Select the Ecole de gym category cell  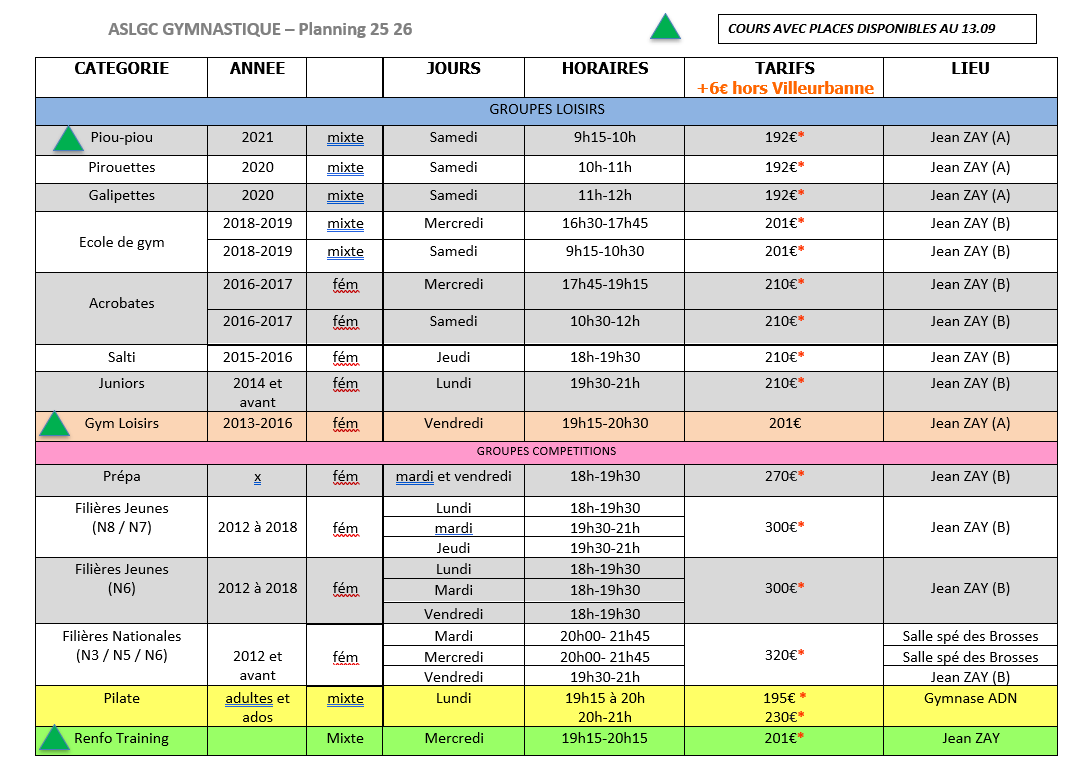(x=121, y=242)
